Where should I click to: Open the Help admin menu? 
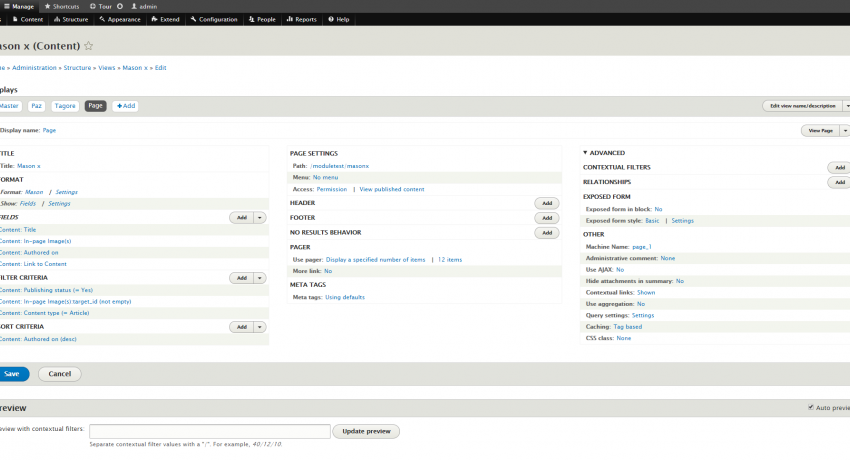pyautogui.click(x=339, y=20)
